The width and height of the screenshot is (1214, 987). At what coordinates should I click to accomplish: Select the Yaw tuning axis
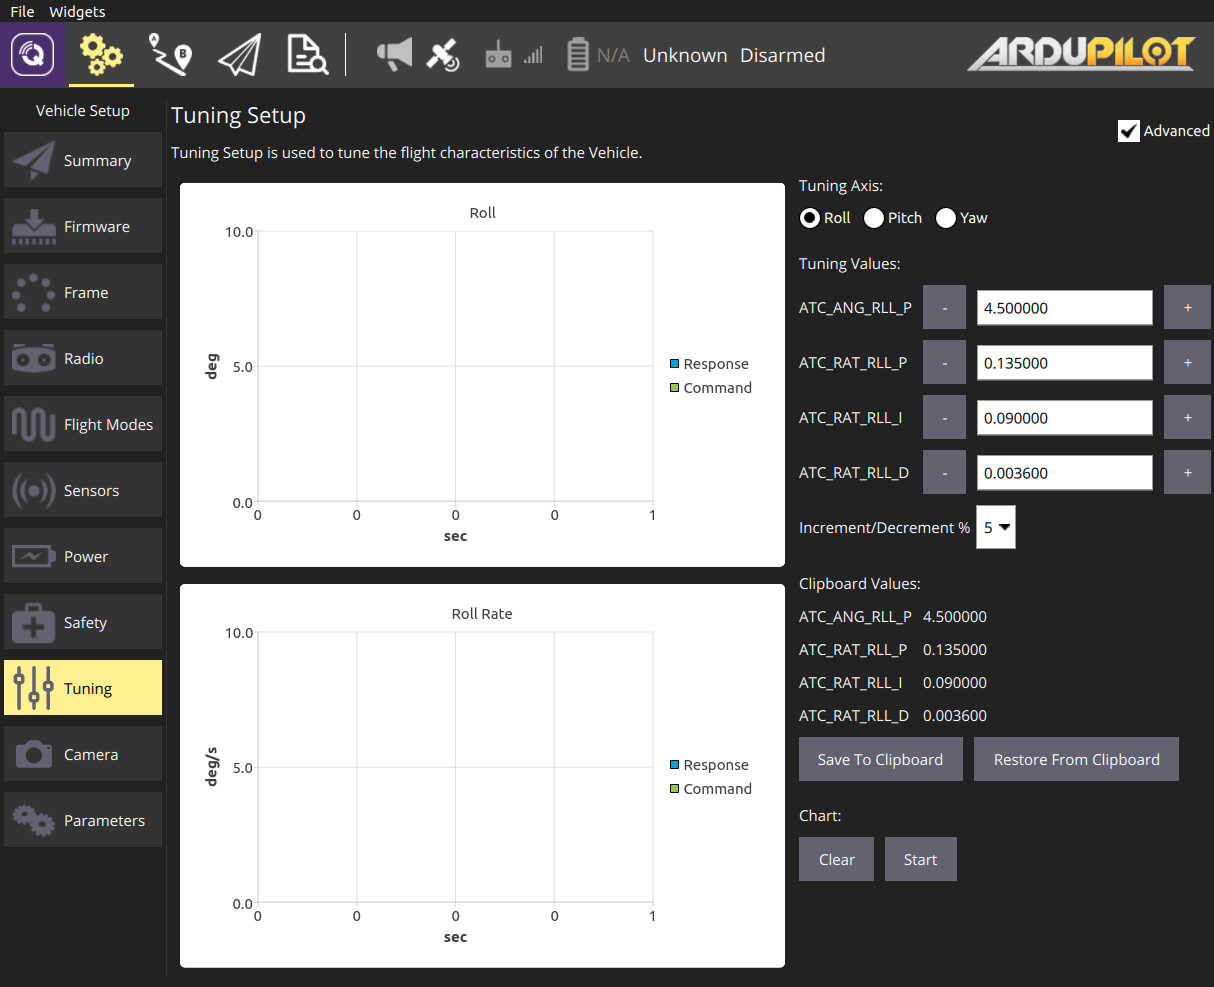(x=946, y=218)
